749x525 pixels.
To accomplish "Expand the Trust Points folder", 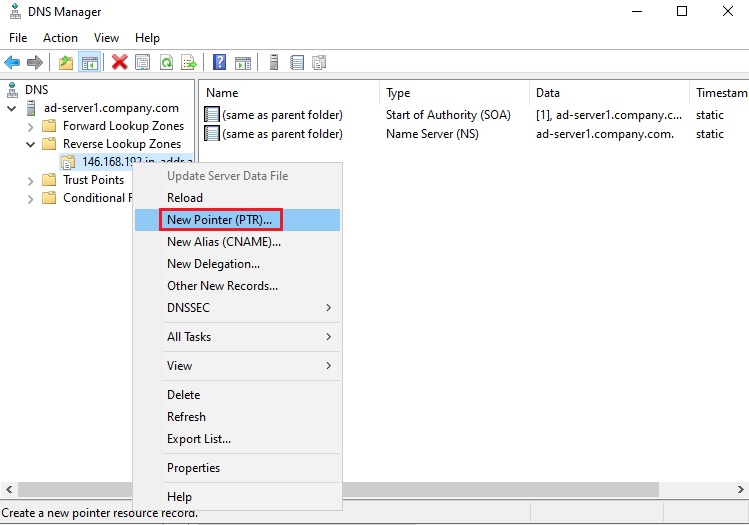I will point(29,180).
